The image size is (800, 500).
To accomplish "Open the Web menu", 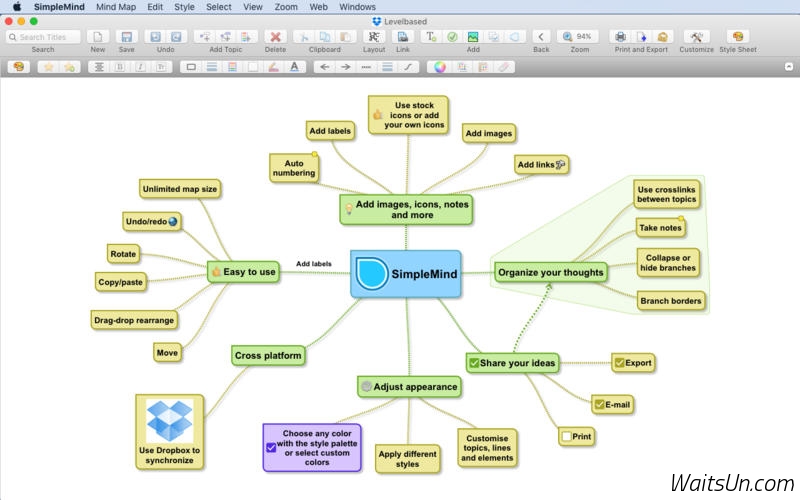I will tap(318, 7).
